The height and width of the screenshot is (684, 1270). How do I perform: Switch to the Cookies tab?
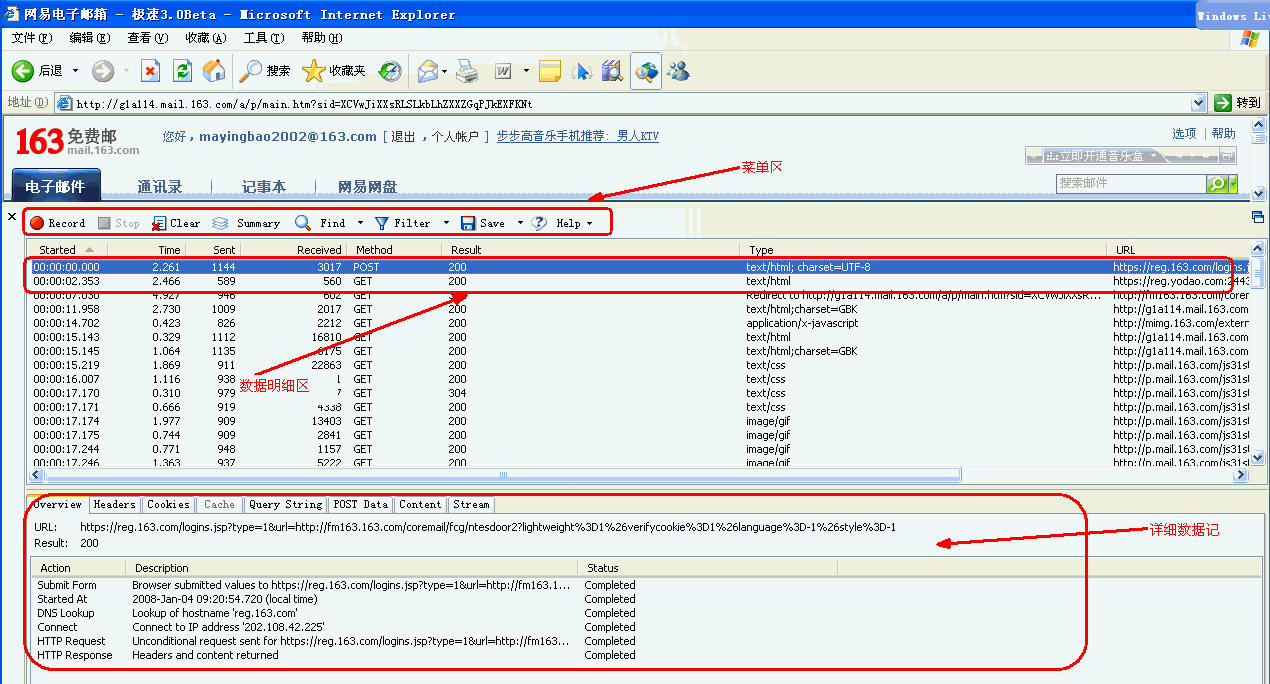pos(168,504)
